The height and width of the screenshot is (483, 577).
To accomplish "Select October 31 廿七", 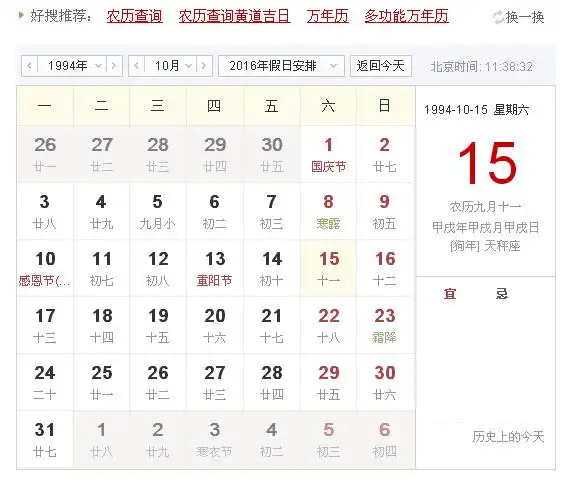I will (x=45, y=440).
